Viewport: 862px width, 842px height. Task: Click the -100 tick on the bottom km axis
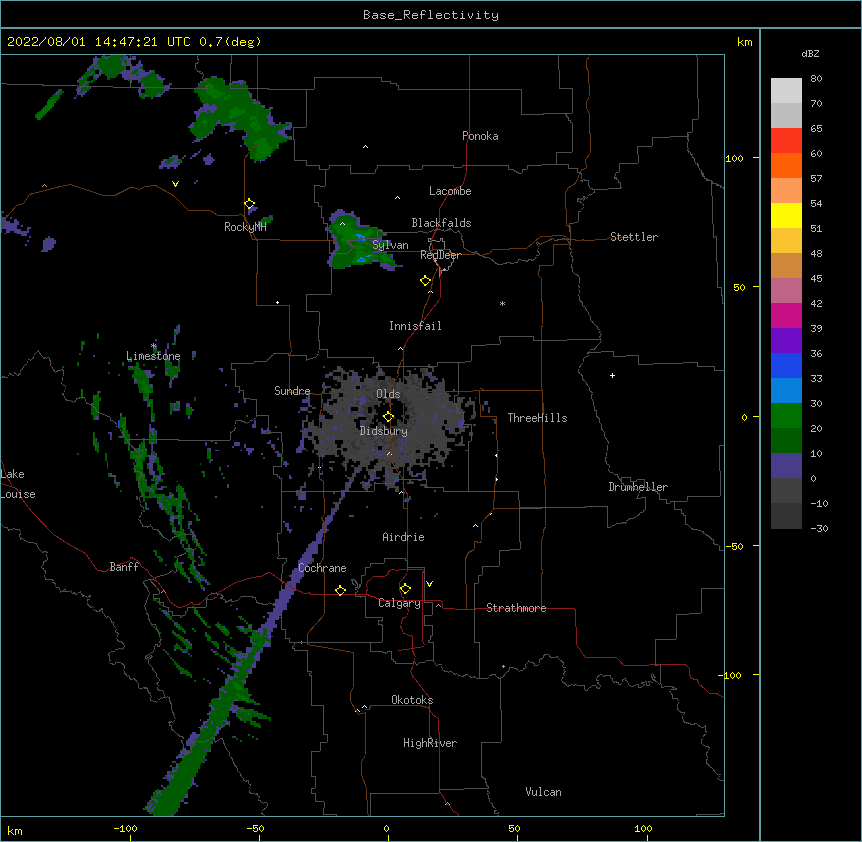point(126,828)
